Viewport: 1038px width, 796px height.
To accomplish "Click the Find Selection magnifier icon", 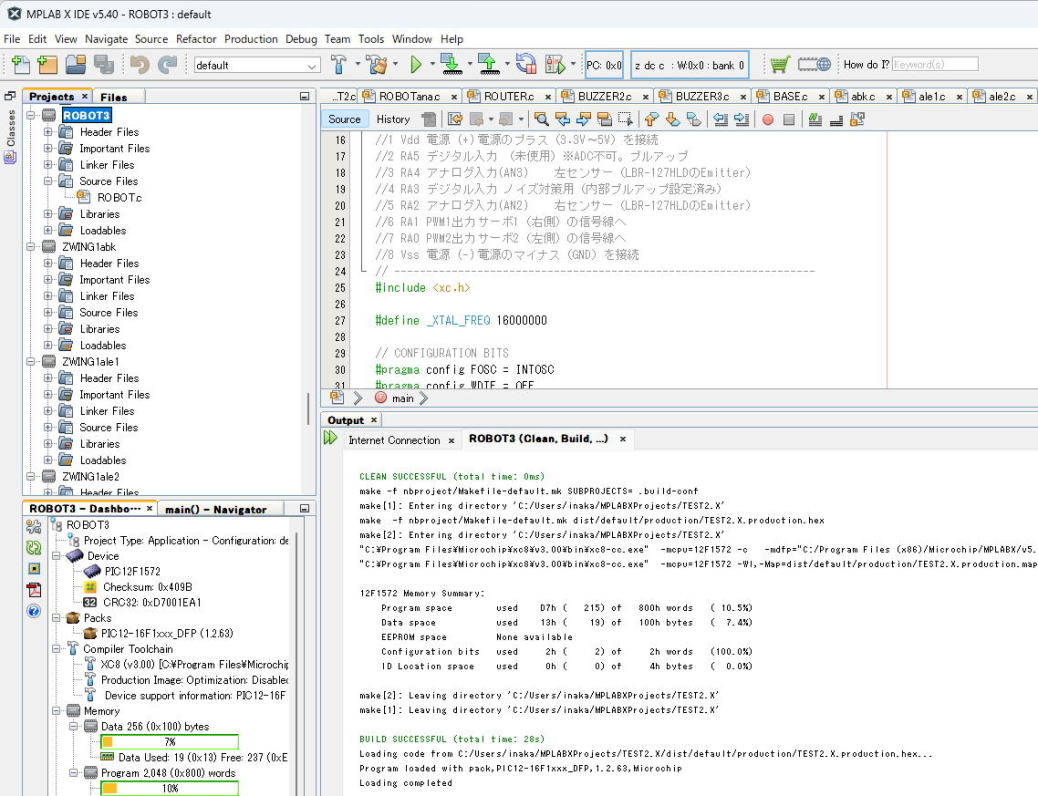I will tap(541, 119).
